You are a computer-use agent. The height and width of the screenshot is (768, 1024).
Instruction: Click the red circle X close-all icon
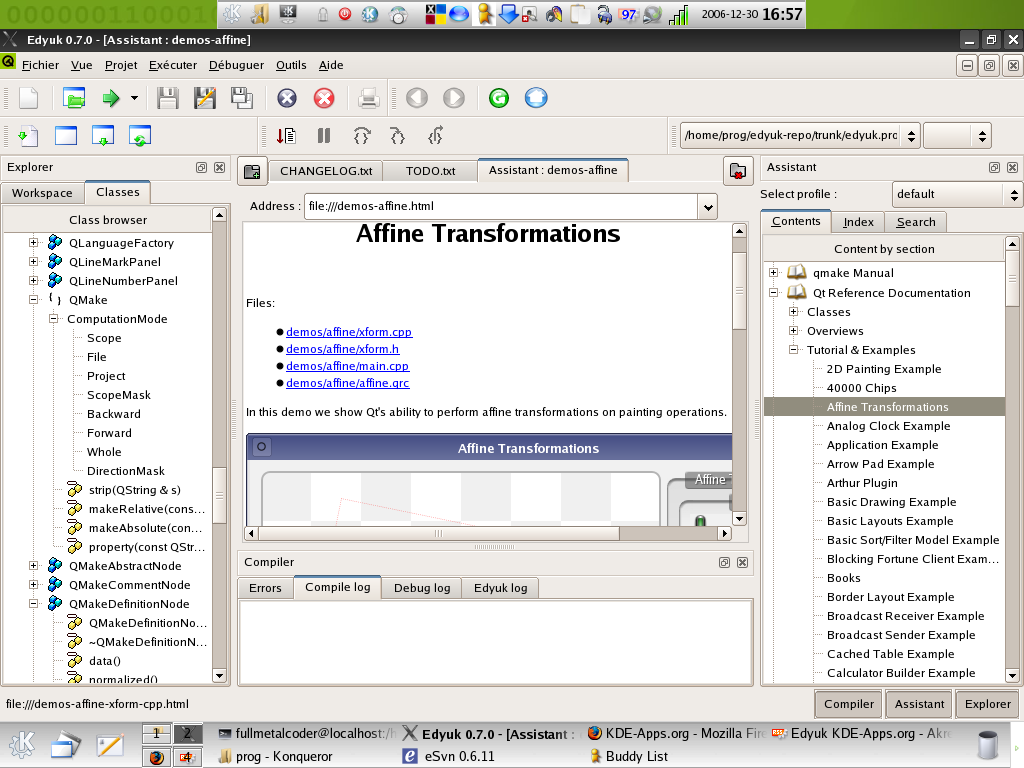(324, 99)
